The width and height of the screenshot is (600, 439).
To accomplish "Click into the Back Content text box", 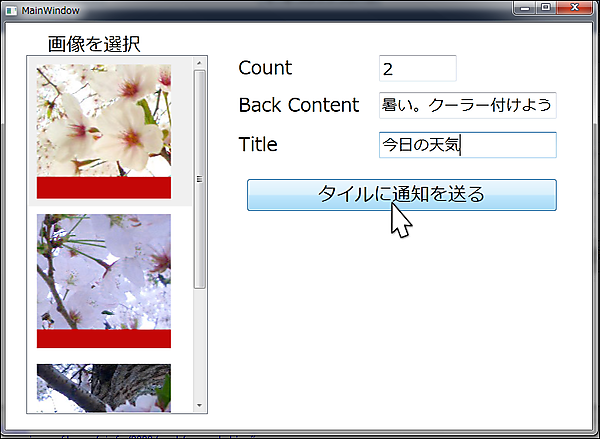I will pyautogui.click(x=468, y=105).
